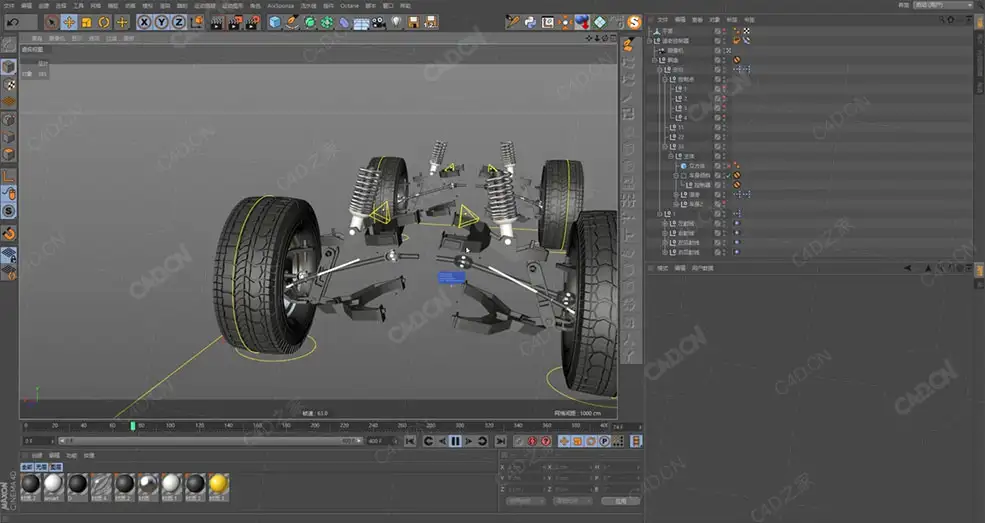Toggle Enable Snap S icon in sidebar
The width and height of the screenshot is (985, 523).
point(9,211)
